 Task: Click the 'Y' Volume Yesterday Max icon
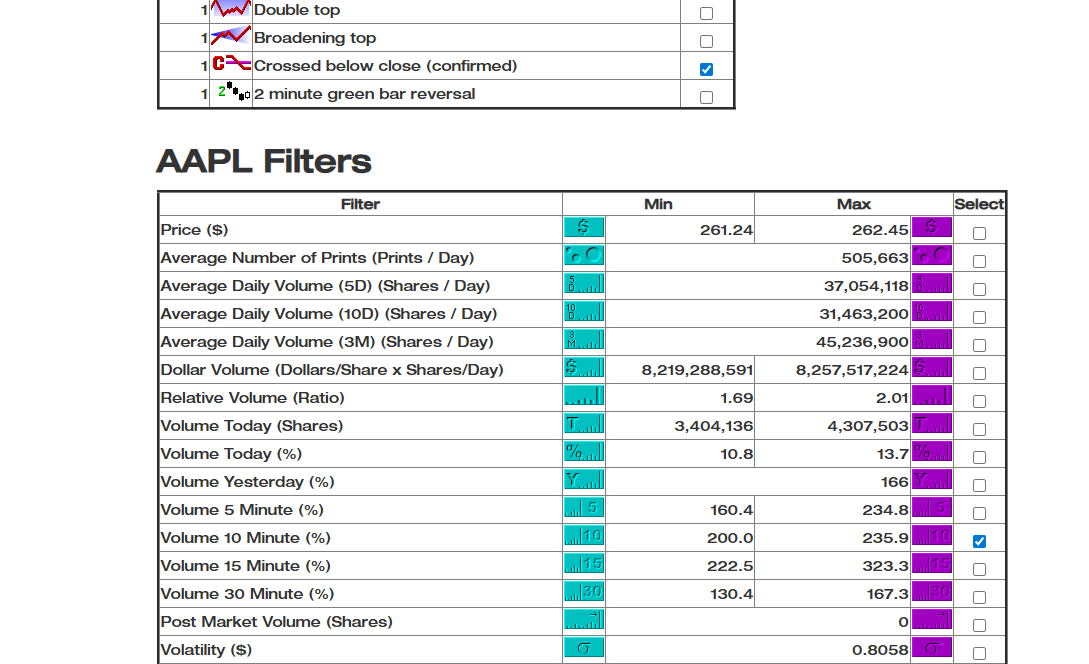(932, 481)
